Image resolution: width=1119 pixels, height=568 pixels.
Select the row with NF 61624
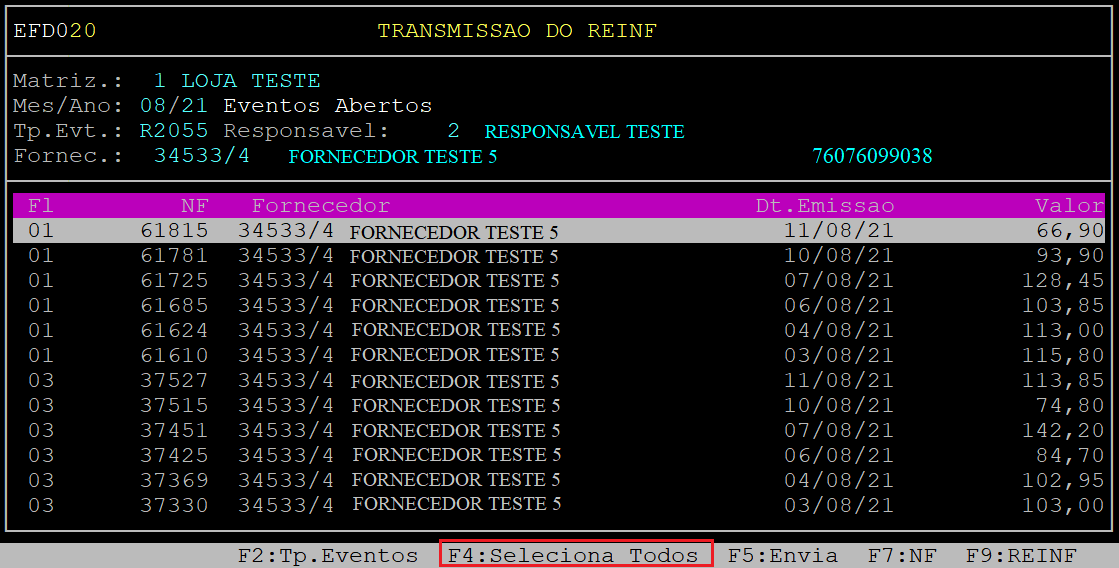[x=558, y=330]
